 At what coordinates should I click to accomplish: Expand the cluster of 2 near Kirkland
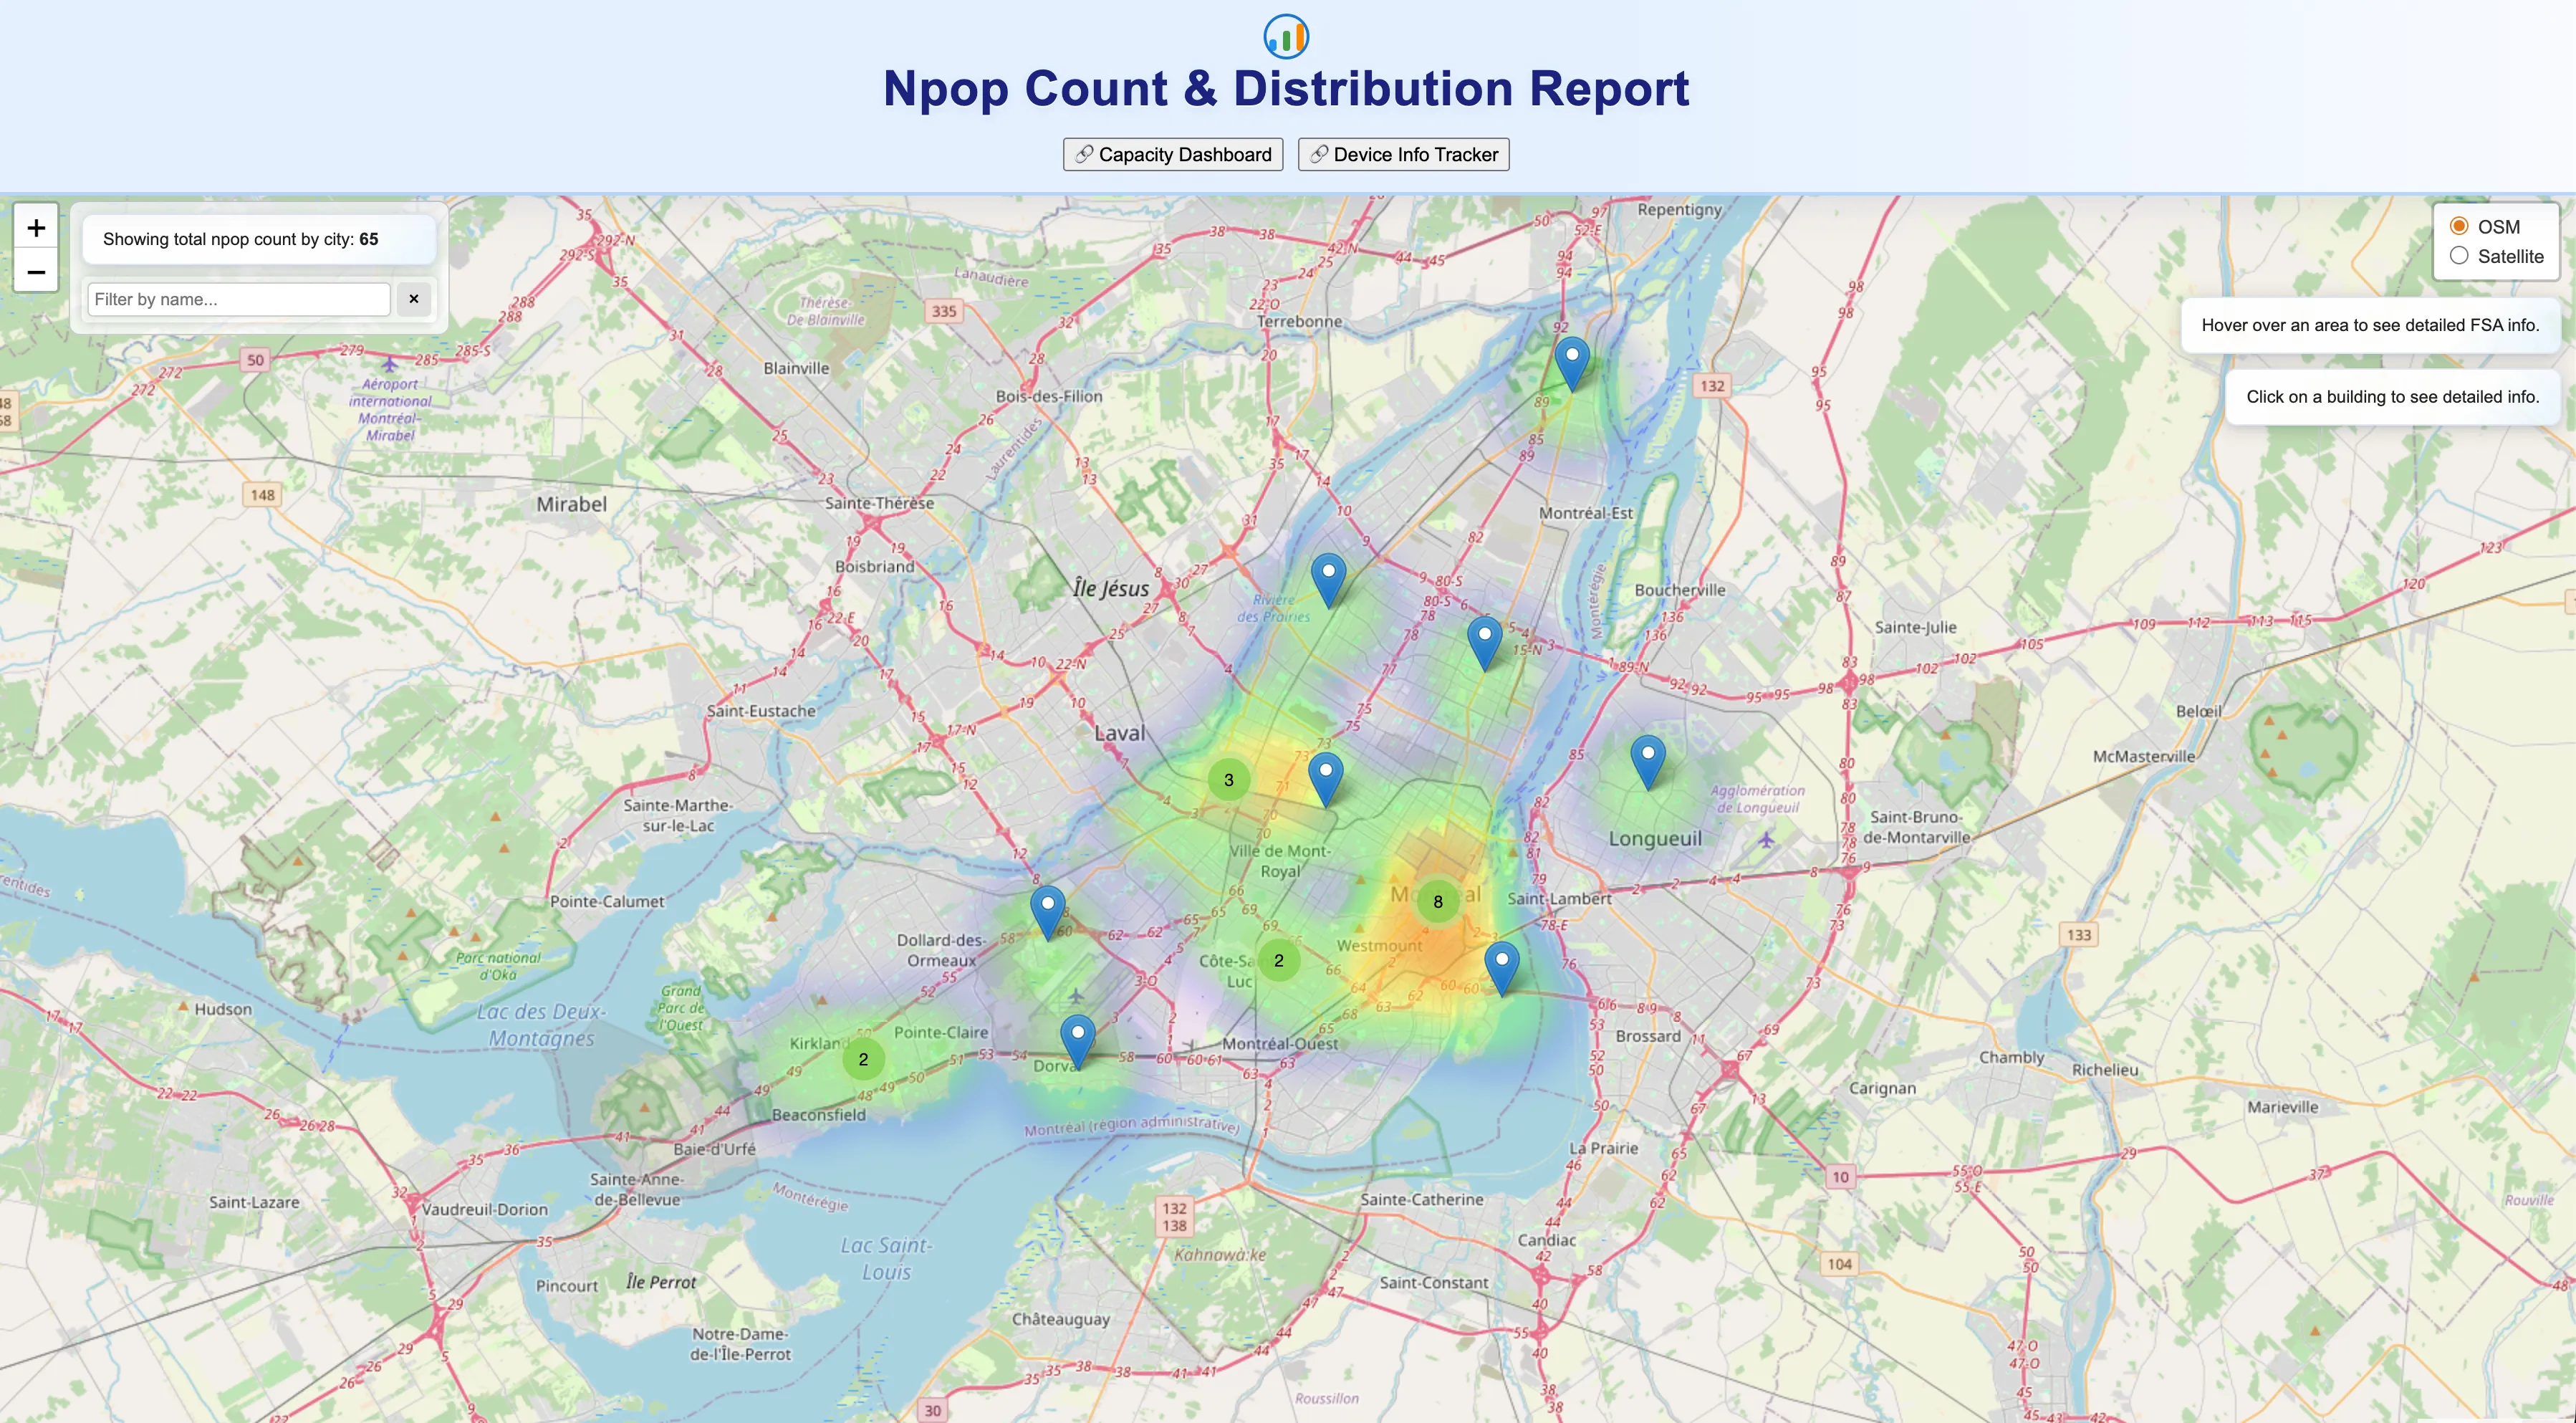click(x=863, y=1059)
